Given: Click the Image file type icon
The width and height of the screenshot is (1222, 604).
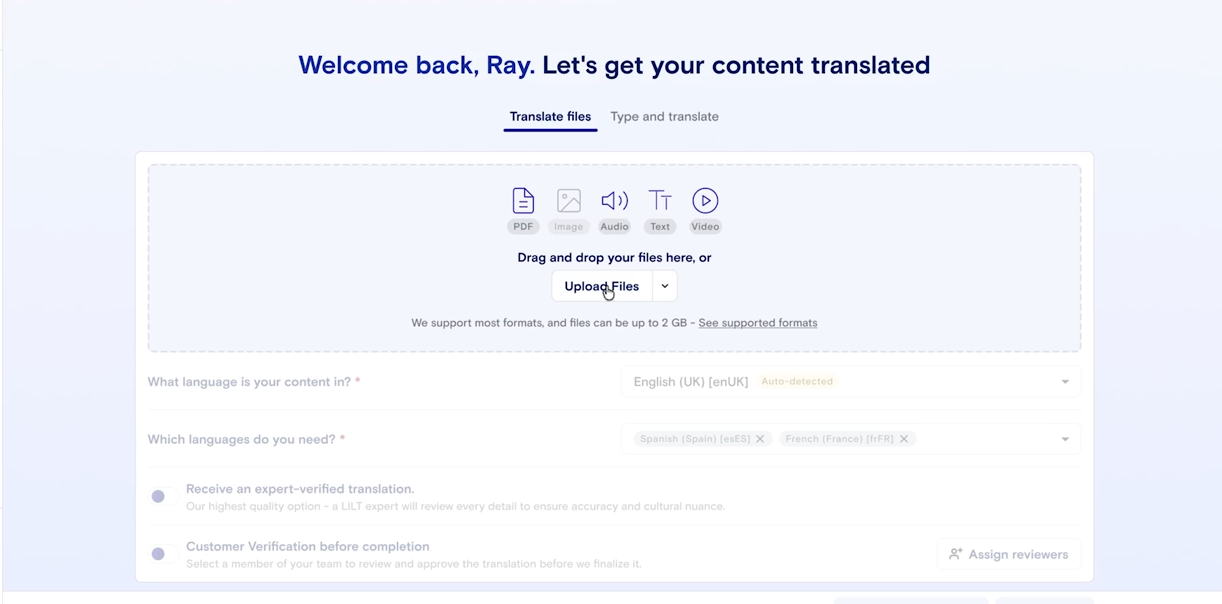Looking at the screenshot, I should click(568, 200).
